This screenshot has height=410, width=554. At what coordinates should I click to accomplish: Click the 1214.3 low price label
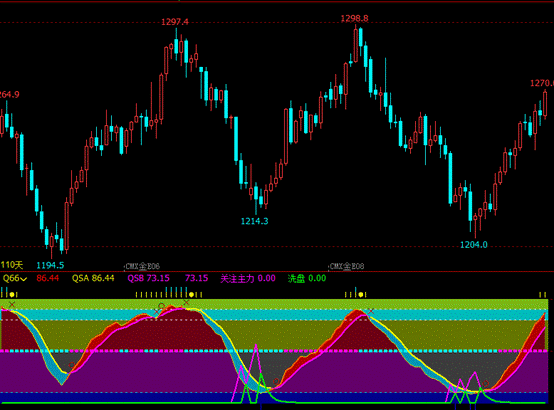click(254, 221)
